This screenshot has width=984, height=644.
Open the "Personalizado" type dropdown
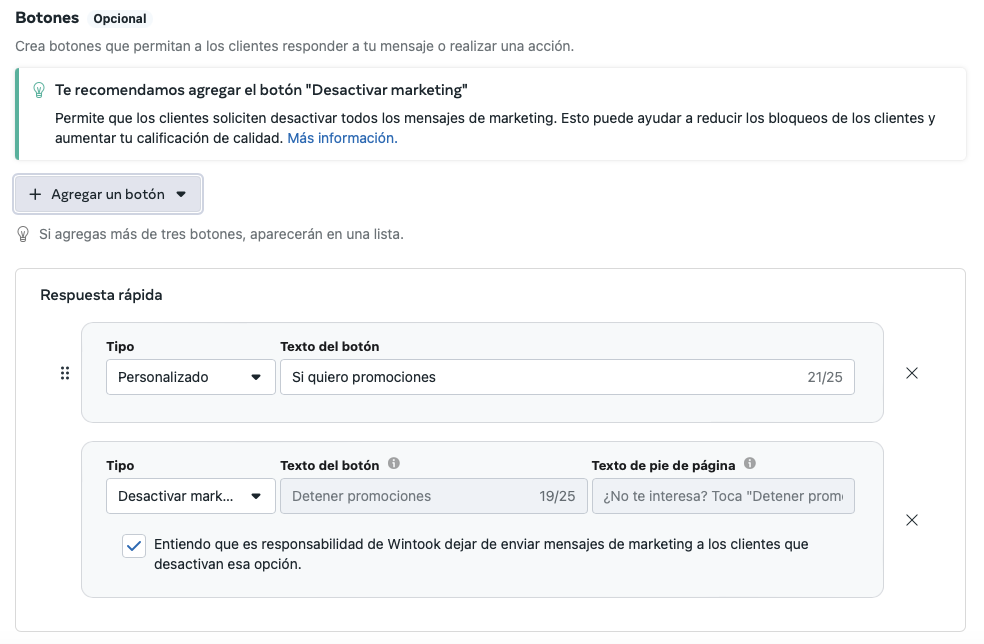click(x=190, y=377)
